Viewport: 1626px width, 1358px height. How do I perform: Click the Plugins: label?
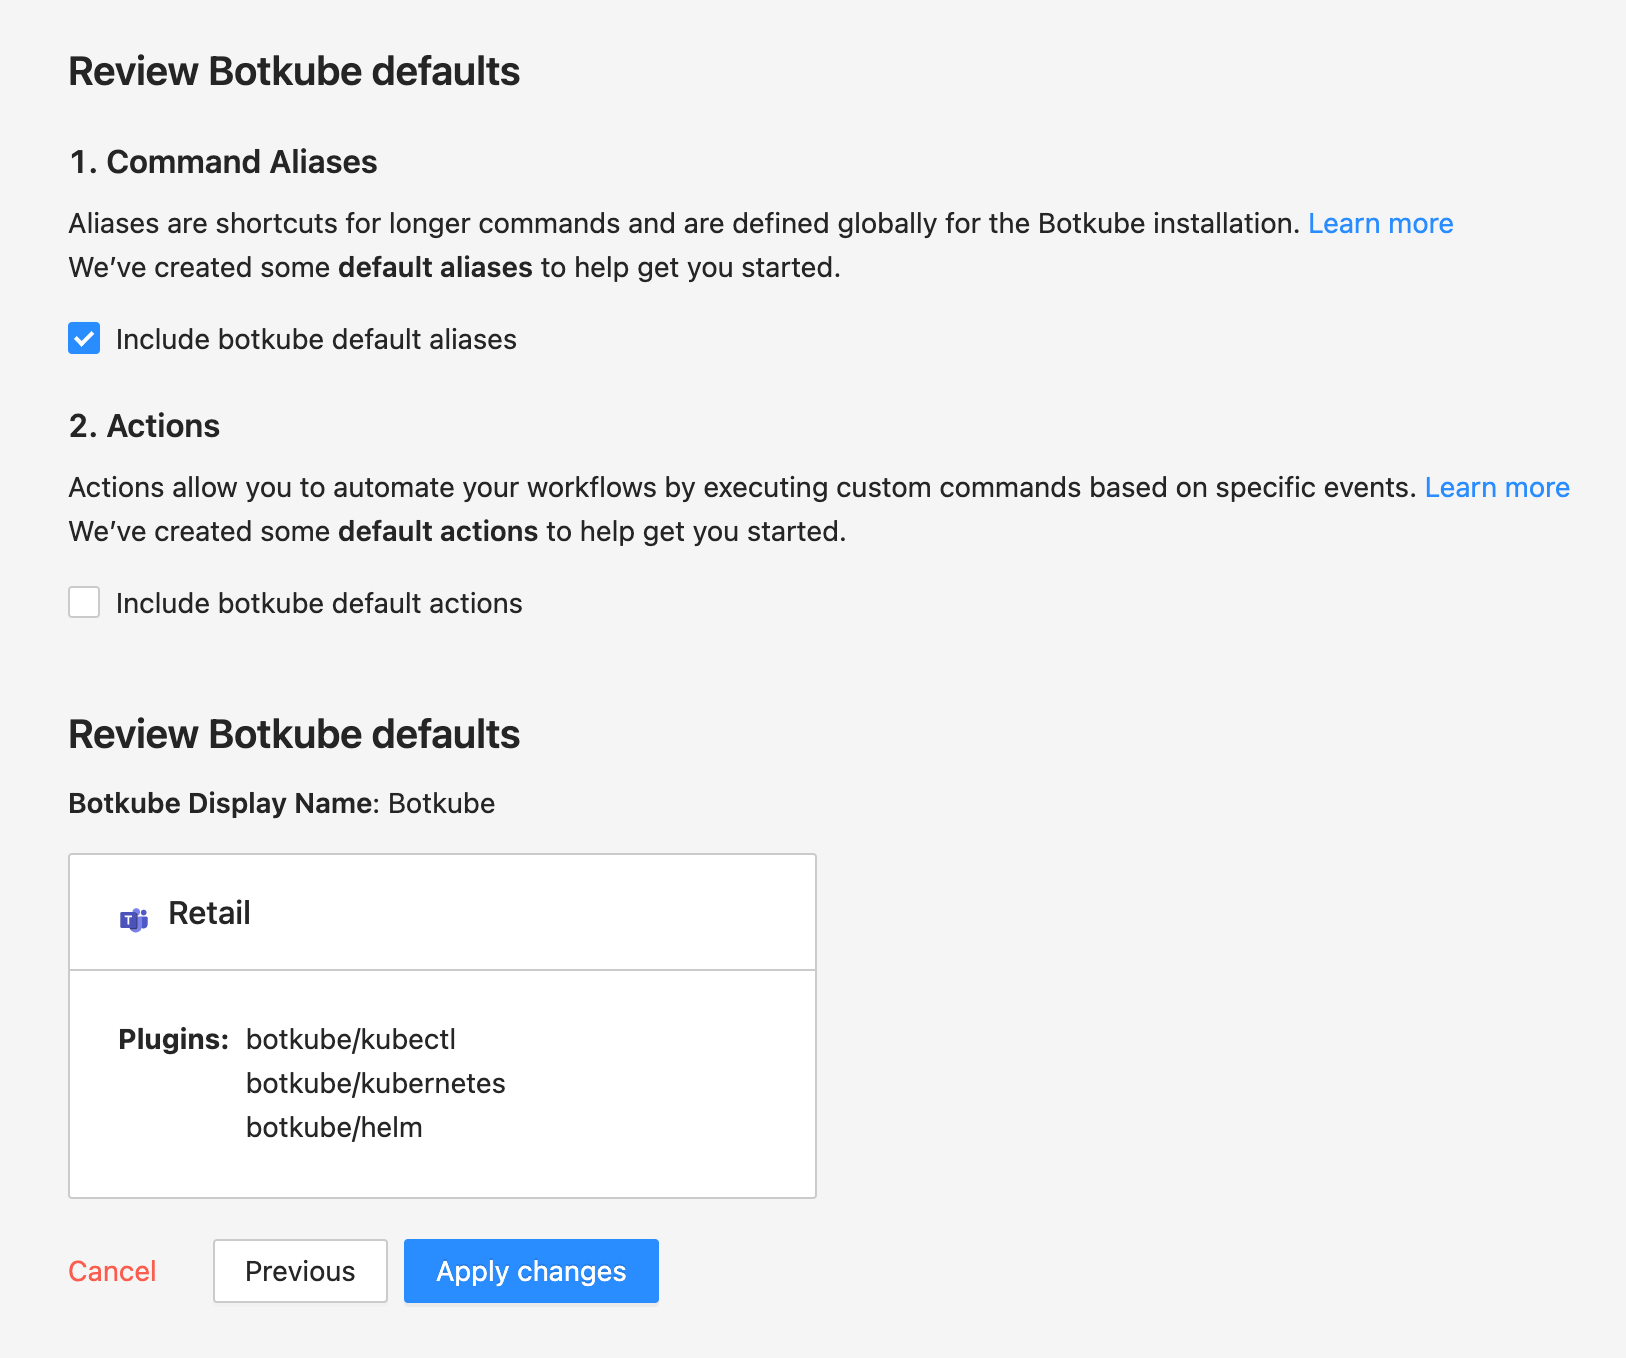tap(174, 1039)
